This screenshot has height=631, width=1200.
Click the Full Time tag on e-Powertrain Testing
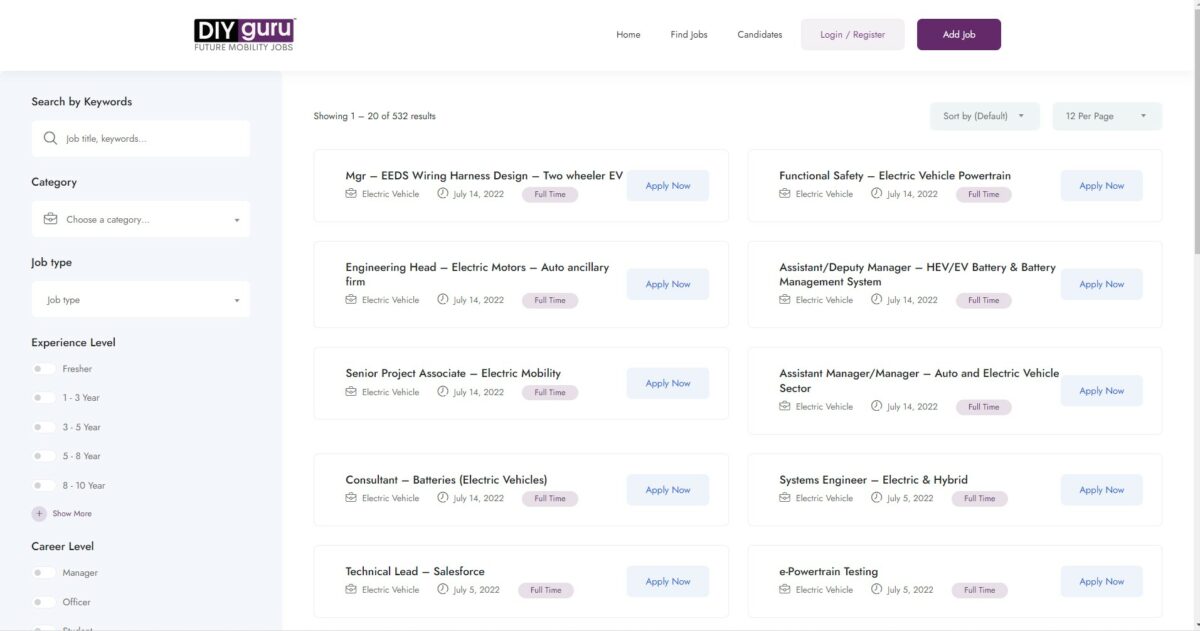pyautogui.click(x=980, y=590)
